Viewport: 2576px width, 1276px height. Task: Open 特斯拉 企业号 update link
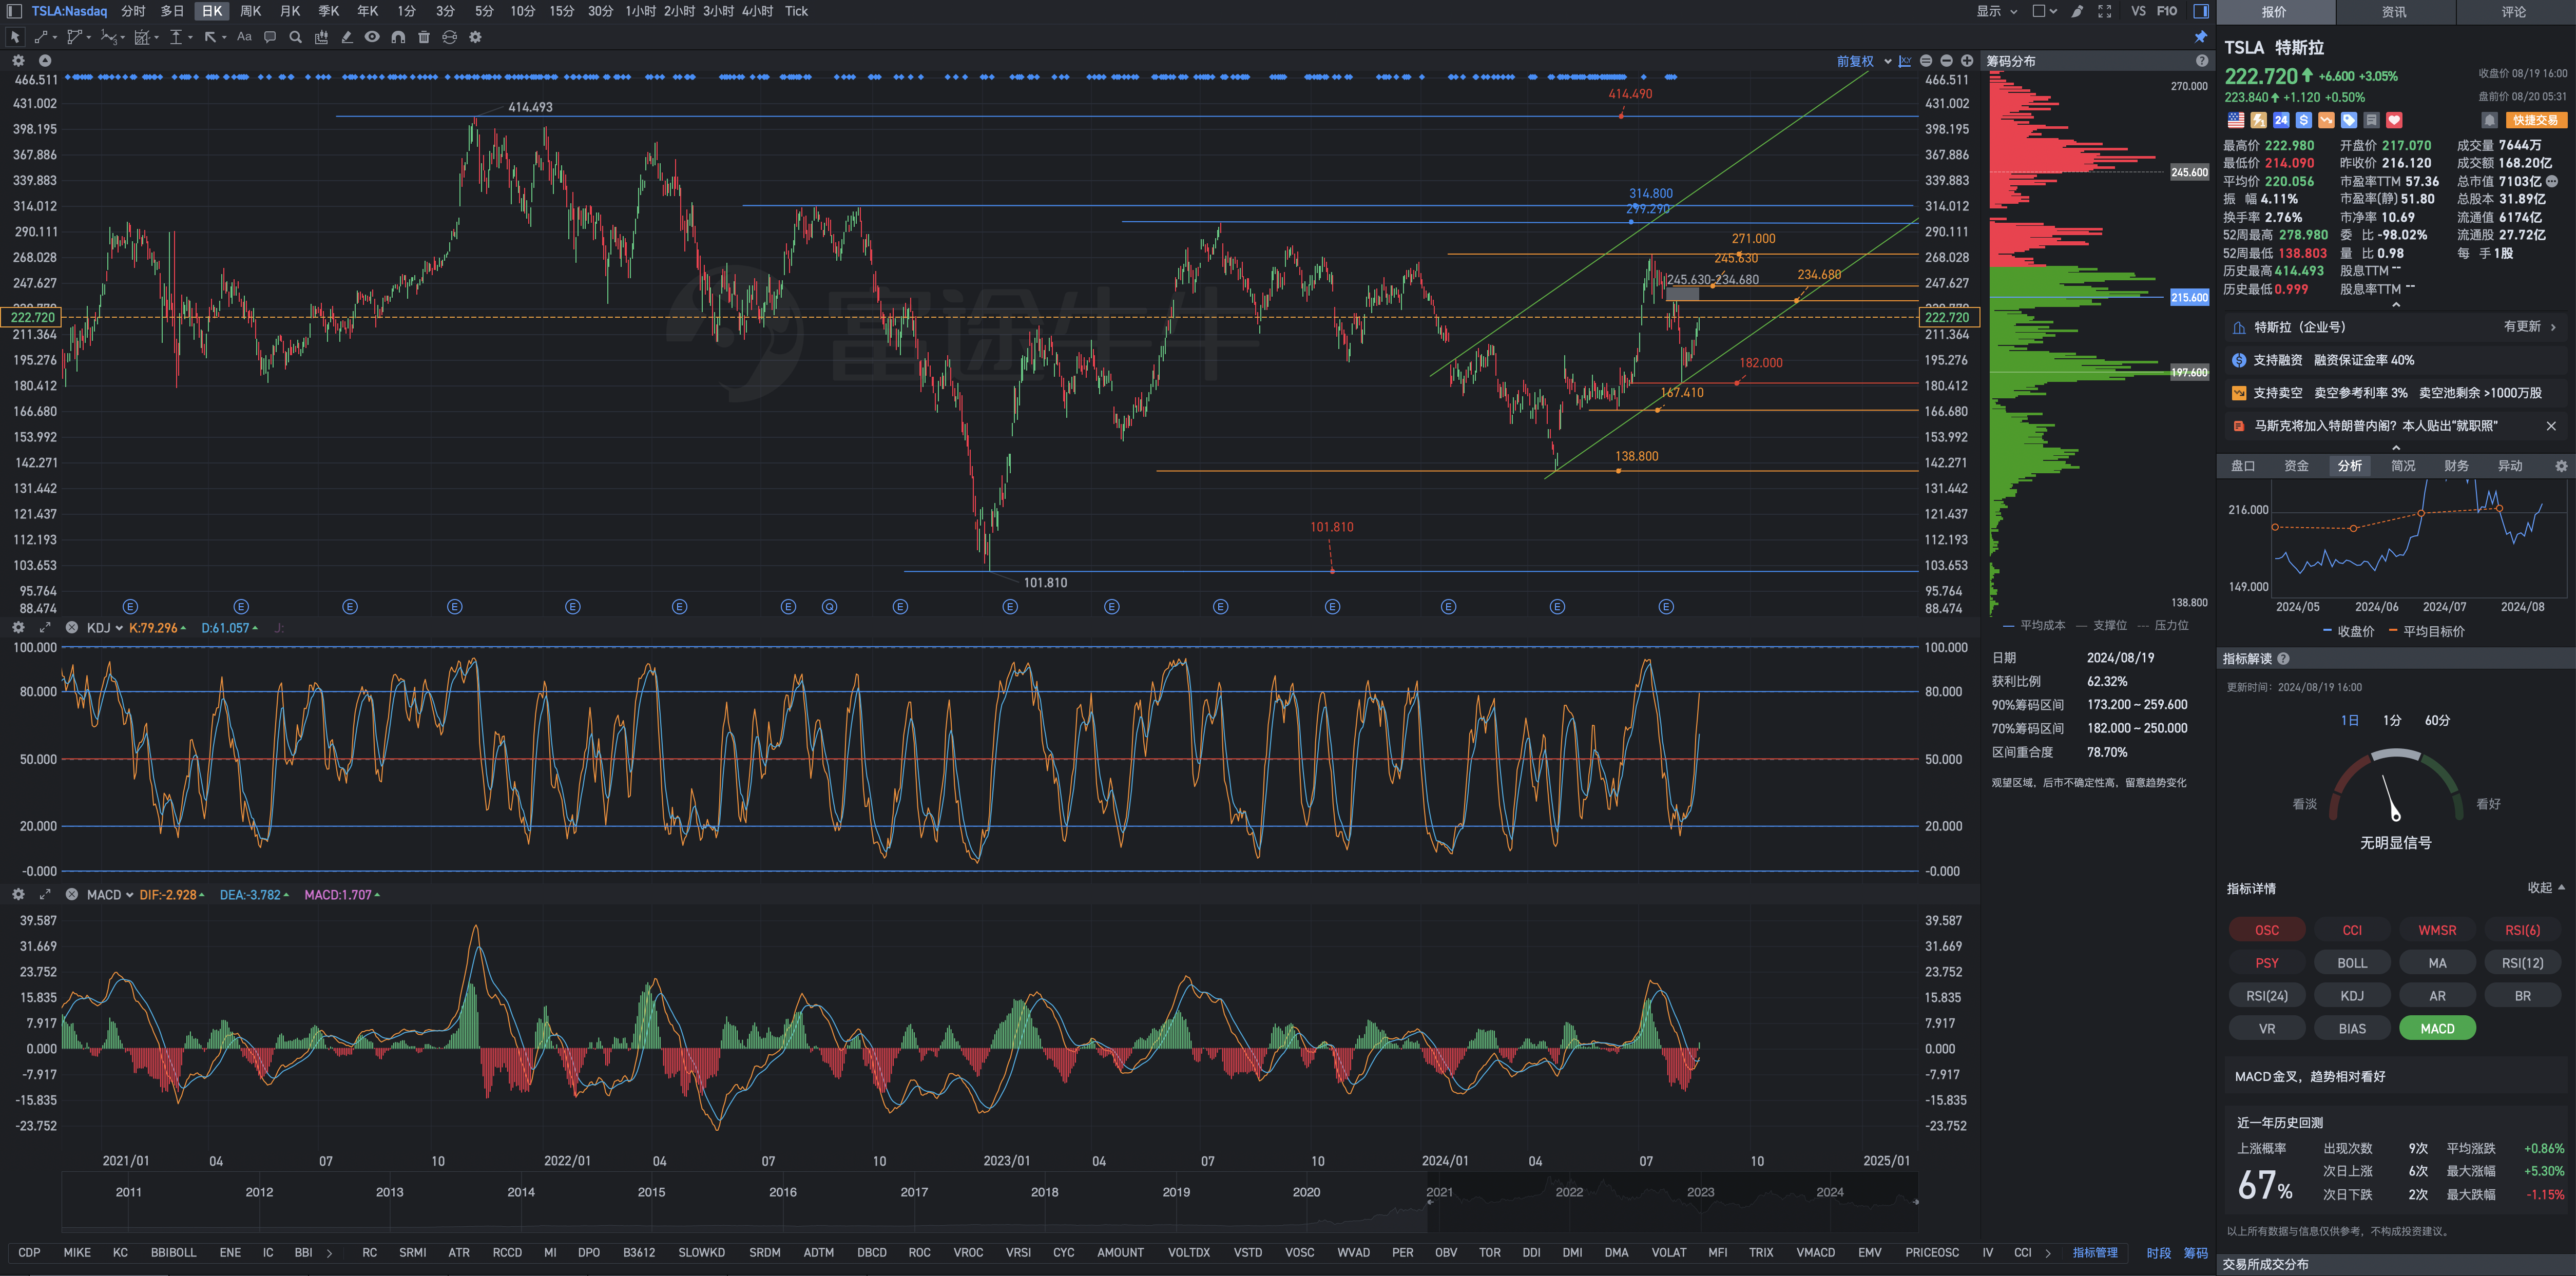click(x=2397, y=327)
